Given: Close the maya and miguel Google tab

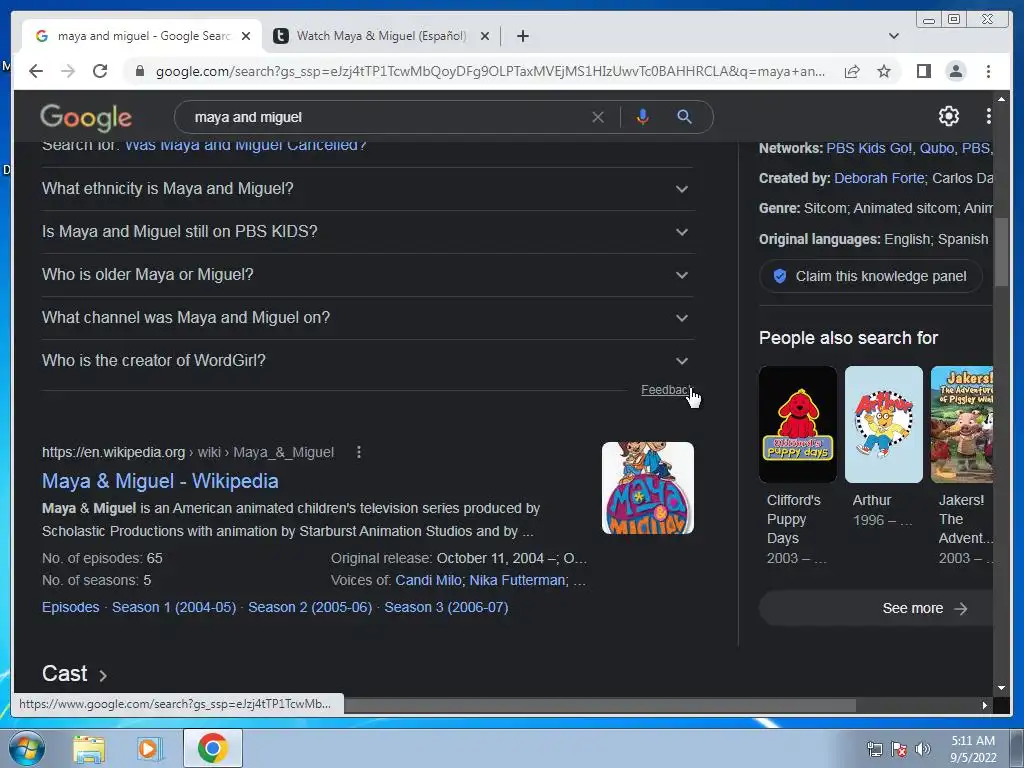Looking at the screenshot, I should (246, 36).
